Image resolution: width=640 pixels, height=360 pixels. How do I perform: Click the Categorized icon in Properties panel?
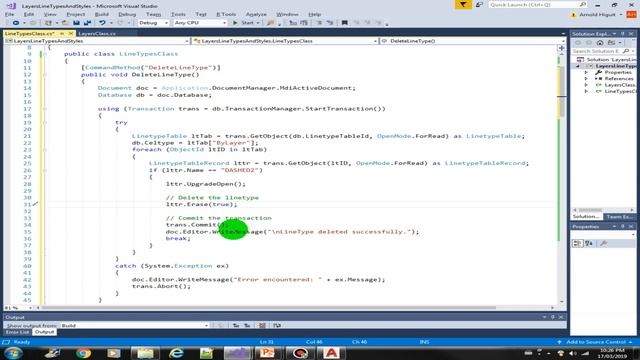(578, 244)
